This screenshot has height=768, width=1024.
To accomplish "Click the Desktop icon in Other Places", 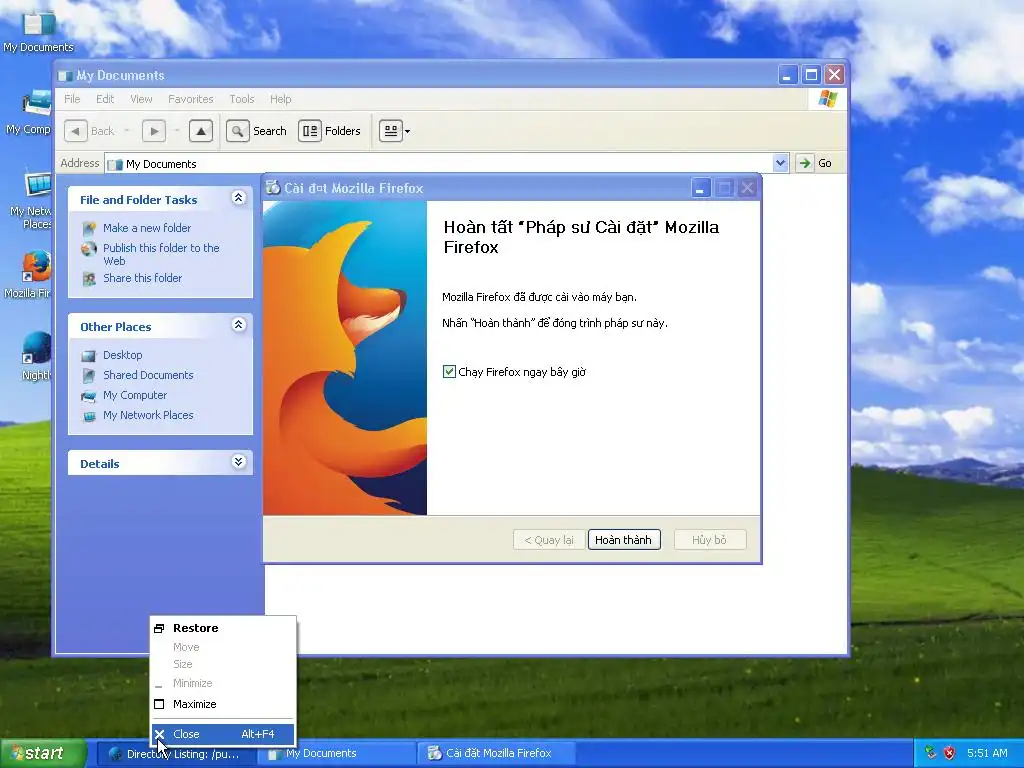I will (x=89, y=356).
